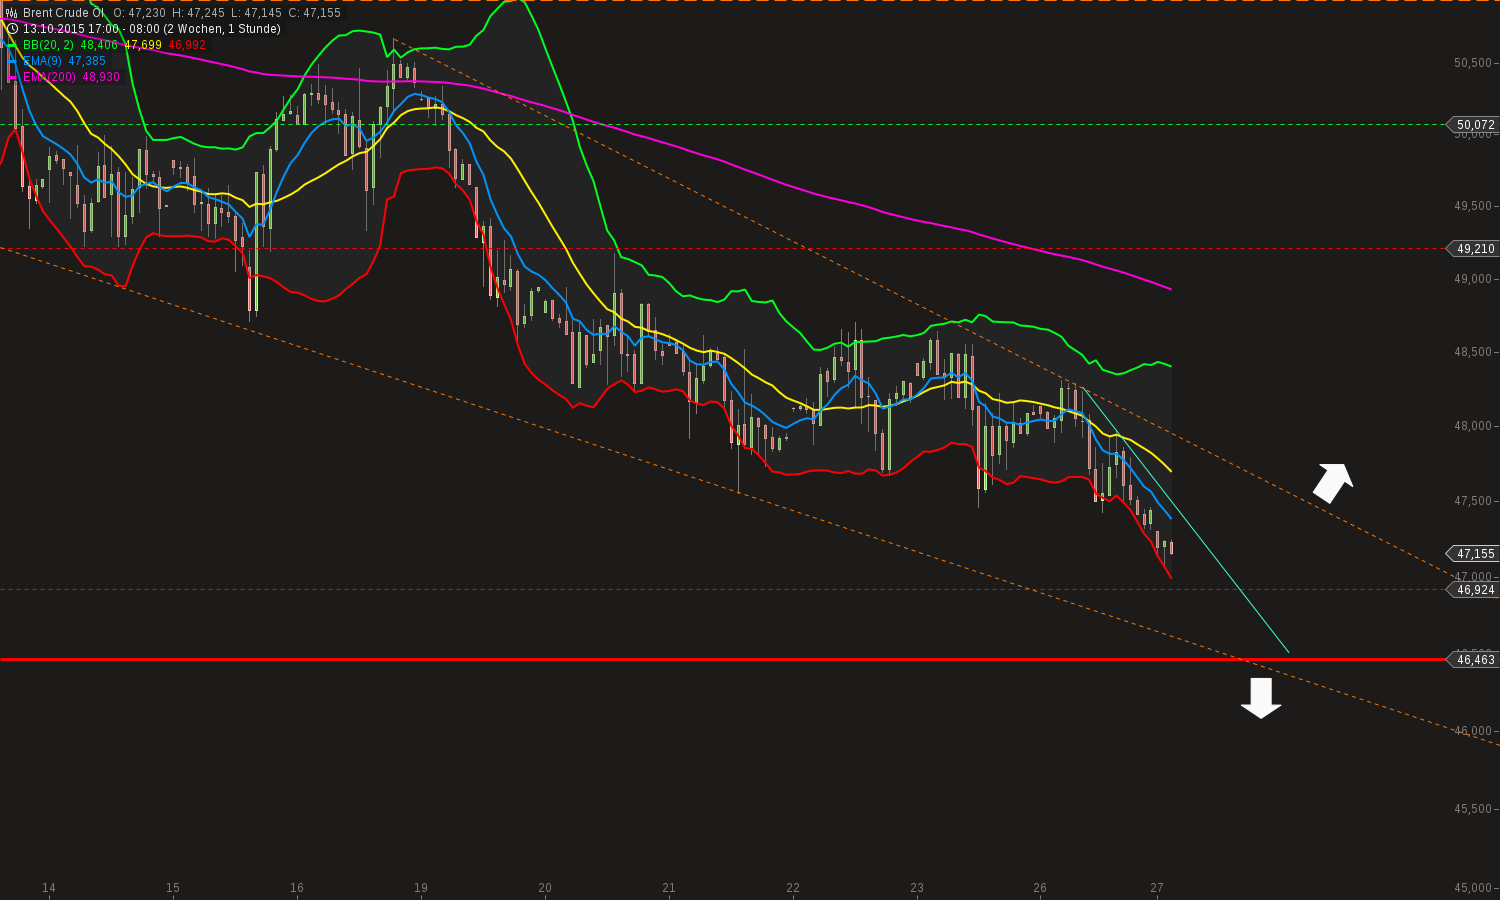1500x900 pixels.
Task: Click the 45,500 axis price label
Action: tap(1473, 809)
